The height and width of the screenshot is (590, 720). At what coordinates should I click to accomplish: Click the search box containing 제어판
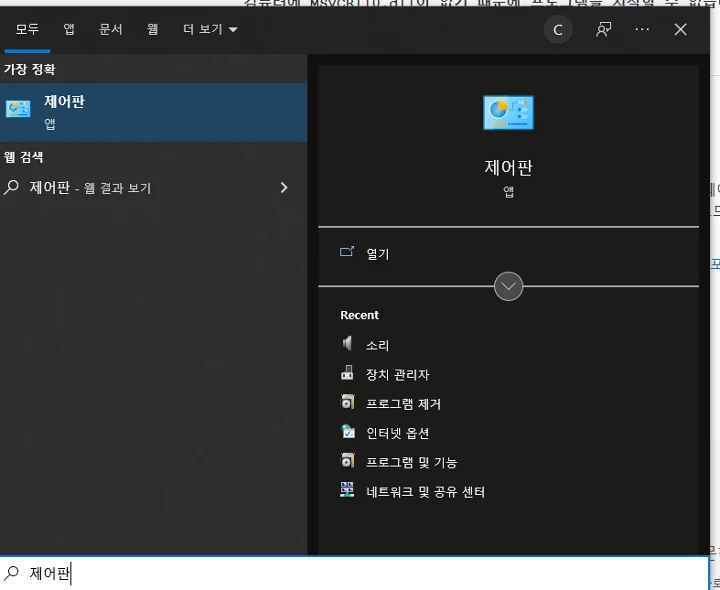[x=354, y=573]
